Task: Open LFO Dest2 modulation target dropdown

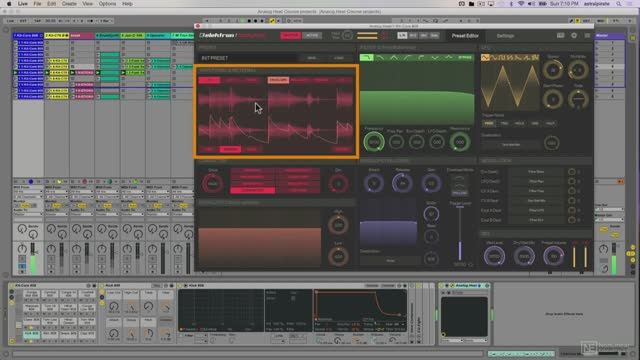Action: tap(536, 181)
